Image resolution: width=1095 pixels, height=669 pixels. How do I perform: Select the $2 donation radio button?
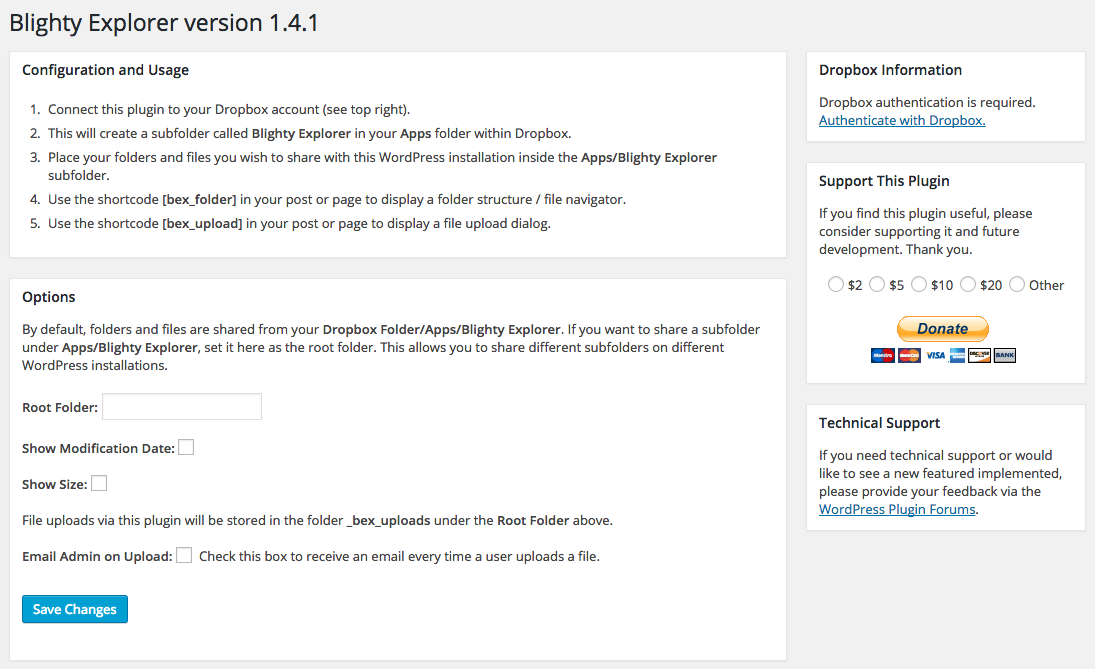click(x=835, y=284)
